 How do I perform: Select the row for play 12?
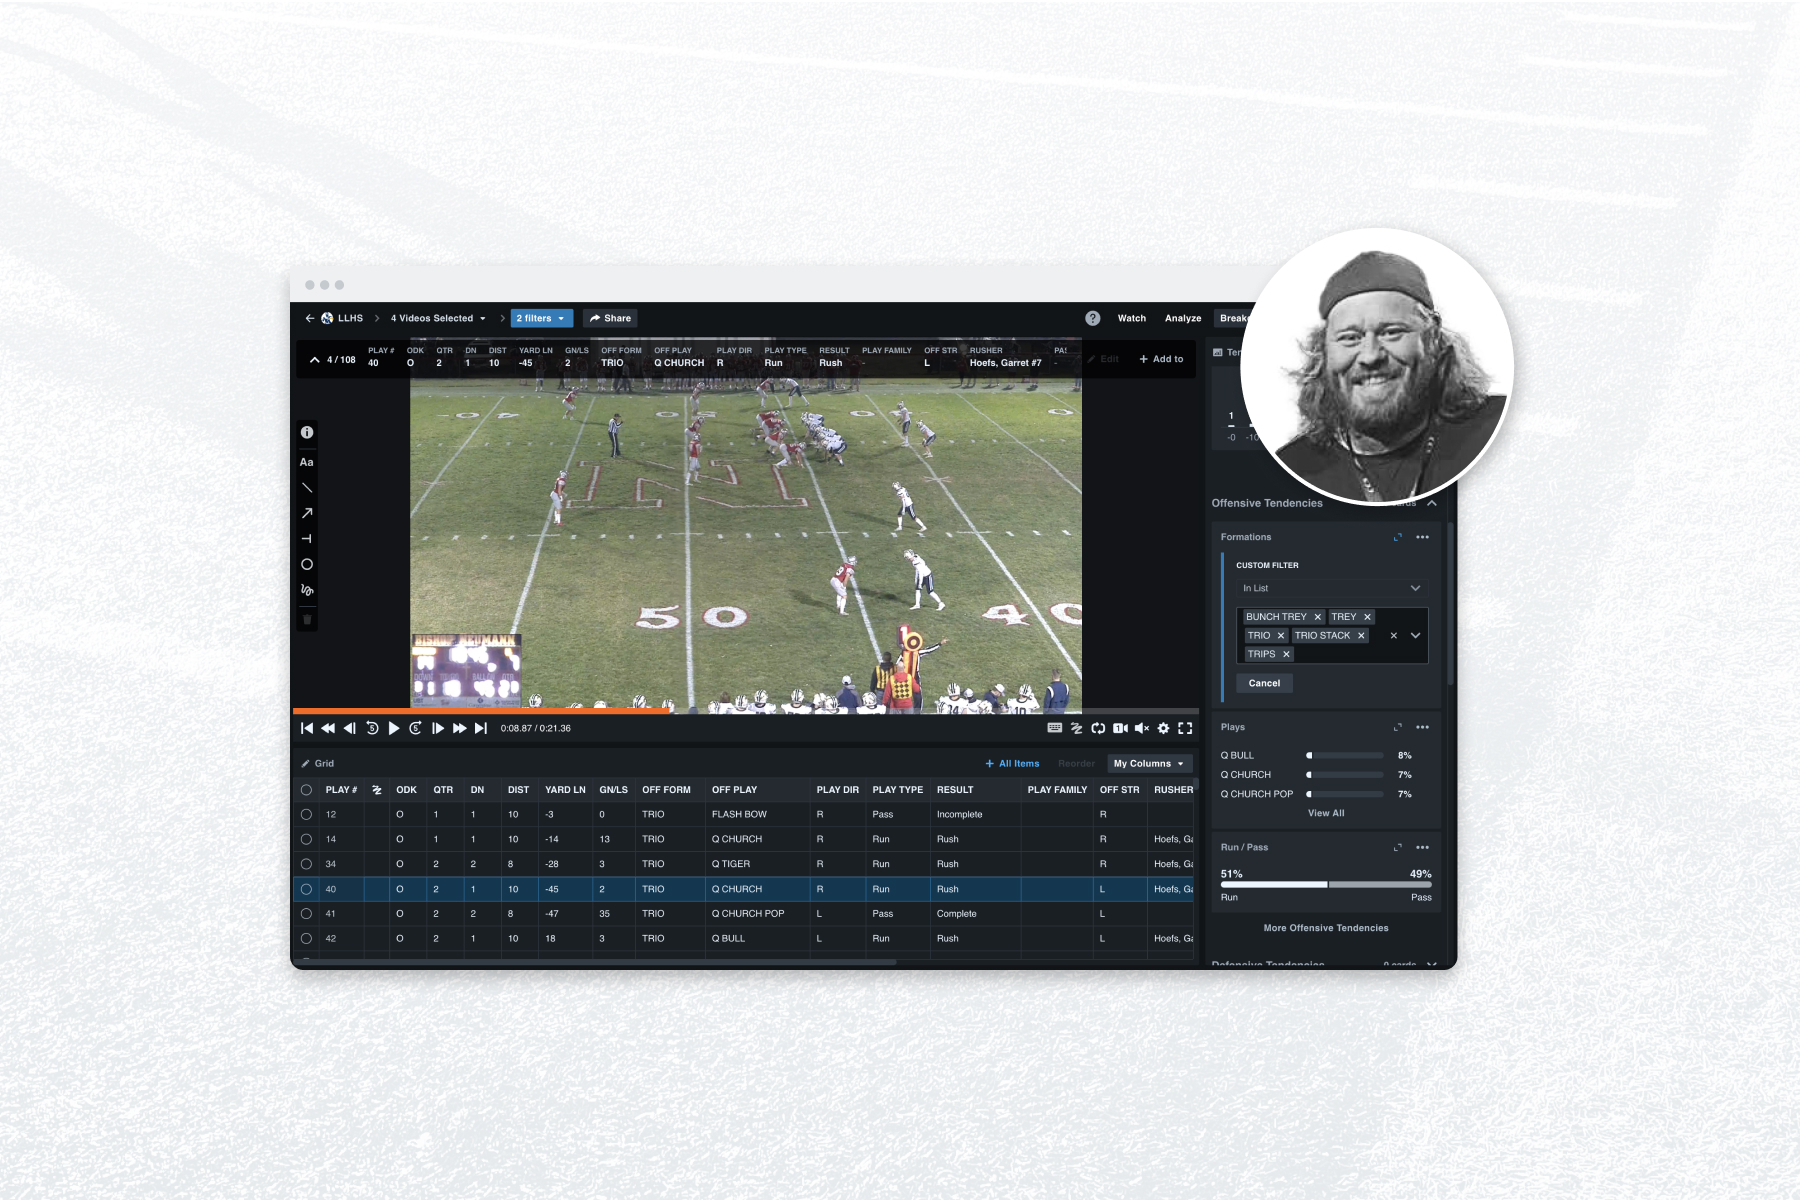[x=306, y=815]
